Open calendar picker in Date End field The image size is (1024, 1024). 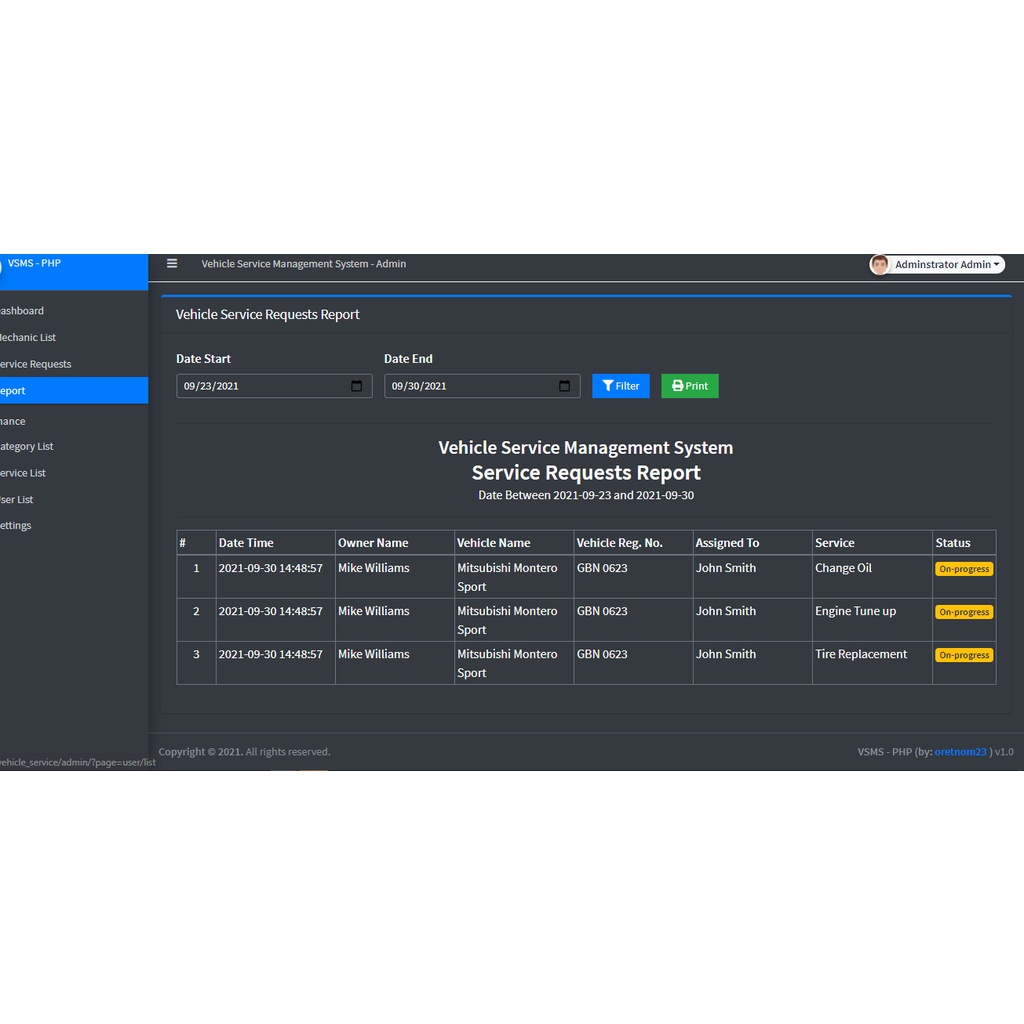pyautogui.click(x=565, y=386)
